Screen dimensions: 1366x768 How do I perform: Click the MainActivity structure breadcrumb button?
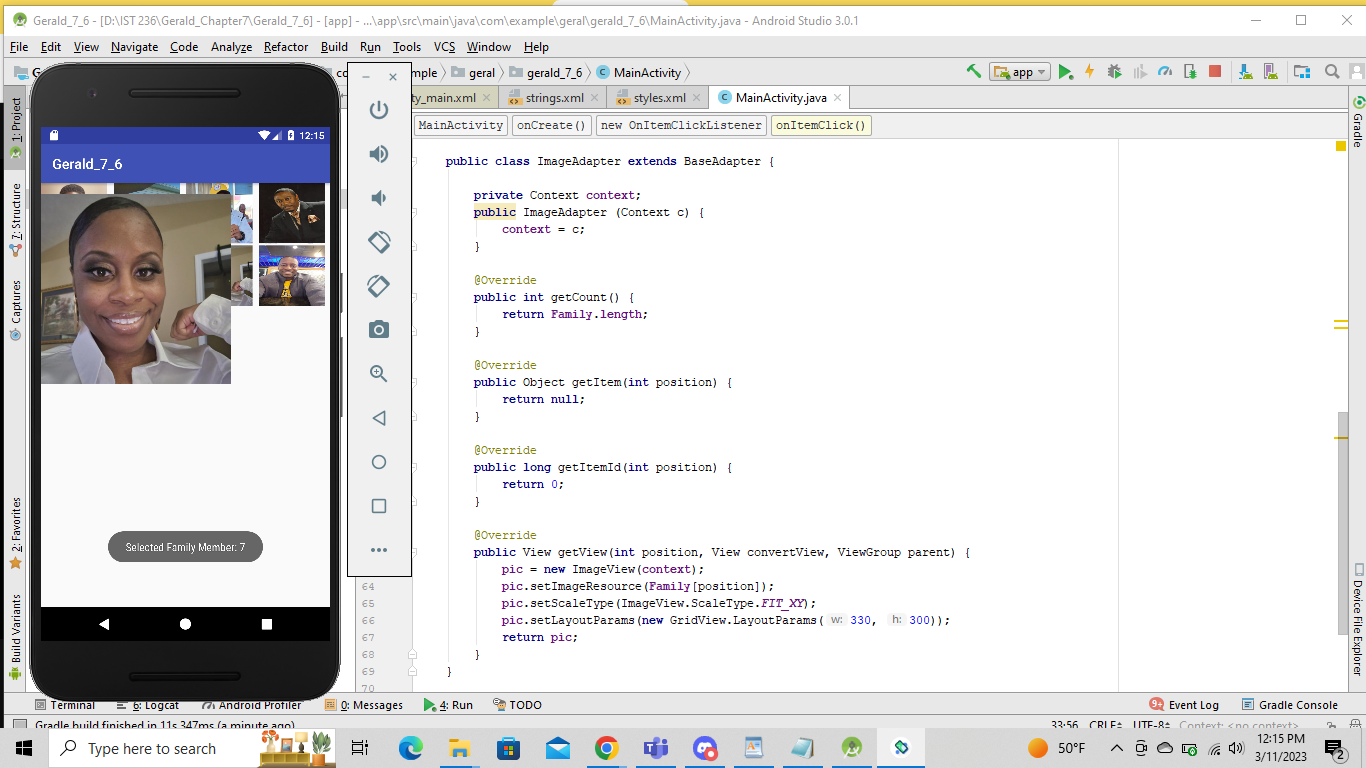click(x=460, y=125)
